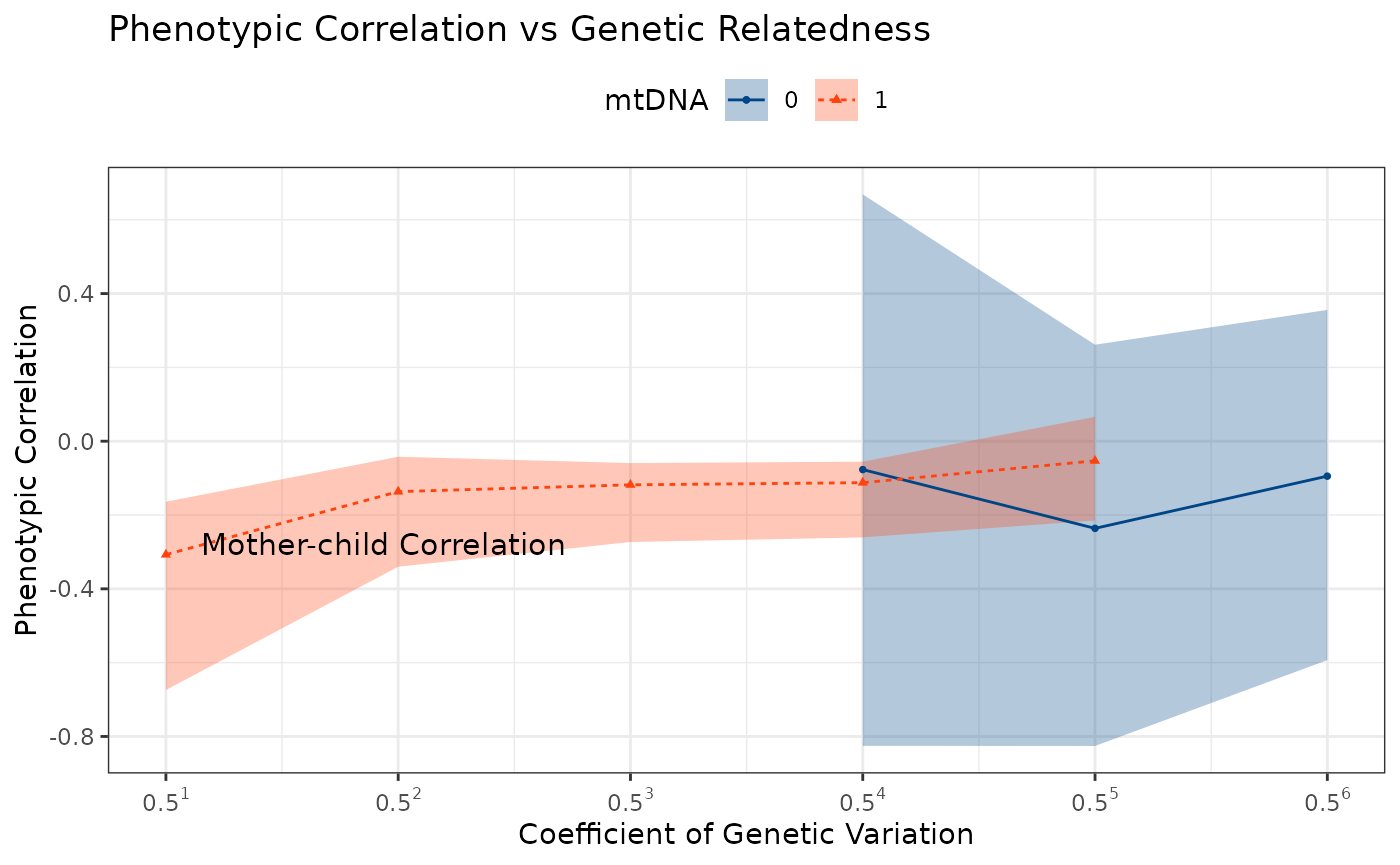Image resolution: width=1400 pixels, height=865 pixels.
Task: Click the Phenotypic Correlation y-axis title
Action: click(x=27, y=470)
